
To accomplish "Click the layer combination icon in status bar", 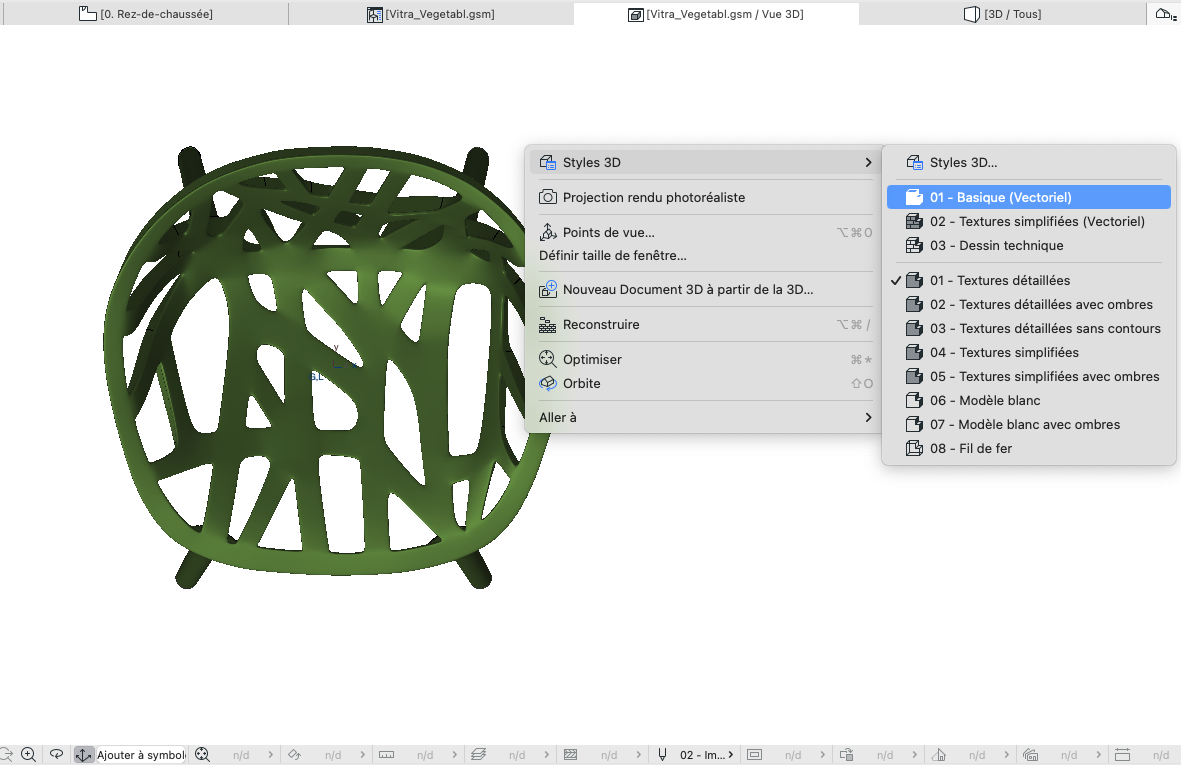I will tap(478, 754).
